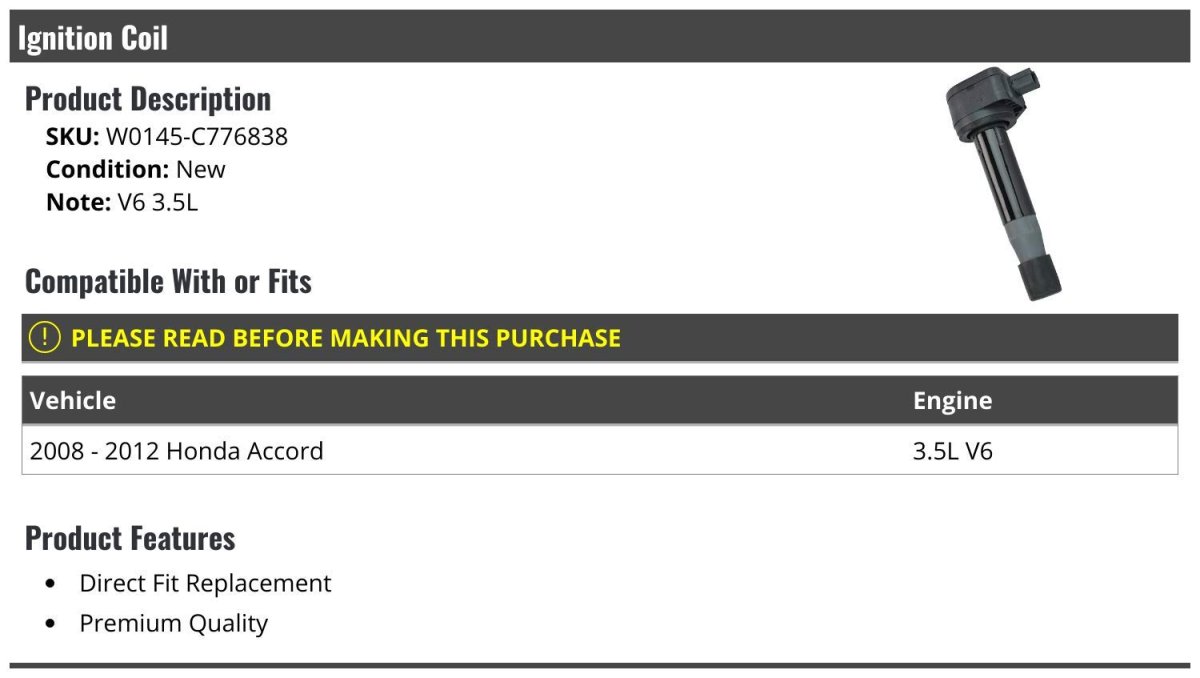Click the Condition label
1200x678 pixels.
[107, 169]
